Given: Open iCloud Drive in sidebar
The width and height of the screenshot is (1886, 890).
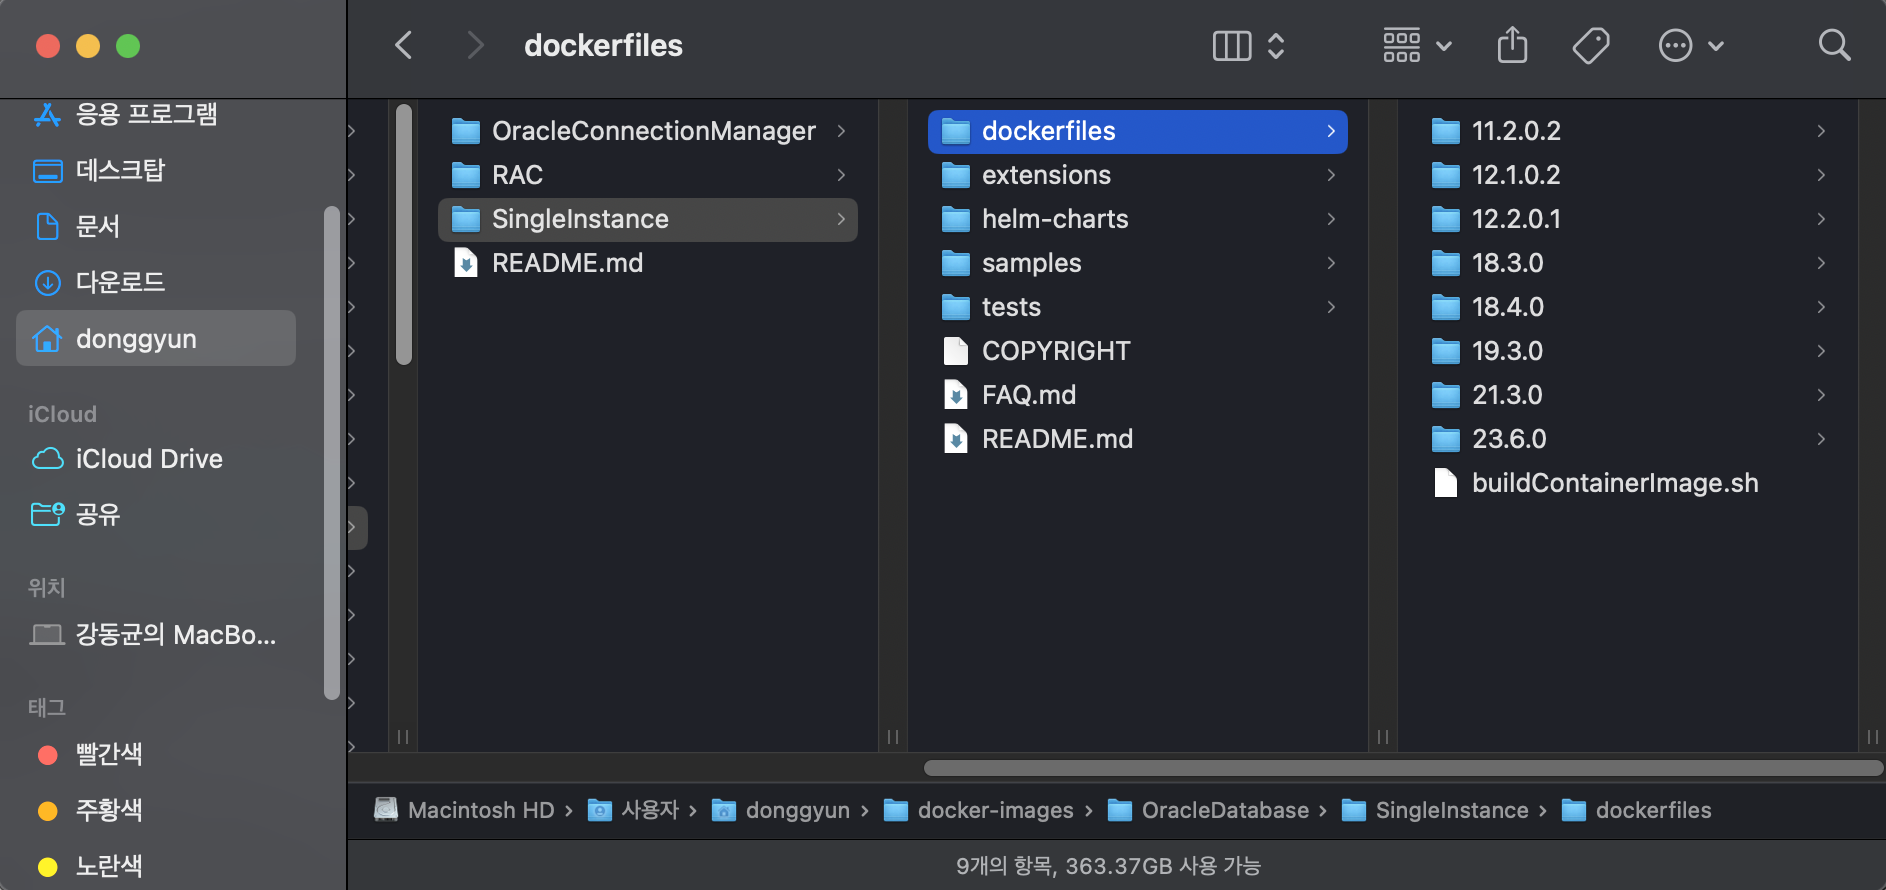Looking at the screenshot, I should coord(149,459).
